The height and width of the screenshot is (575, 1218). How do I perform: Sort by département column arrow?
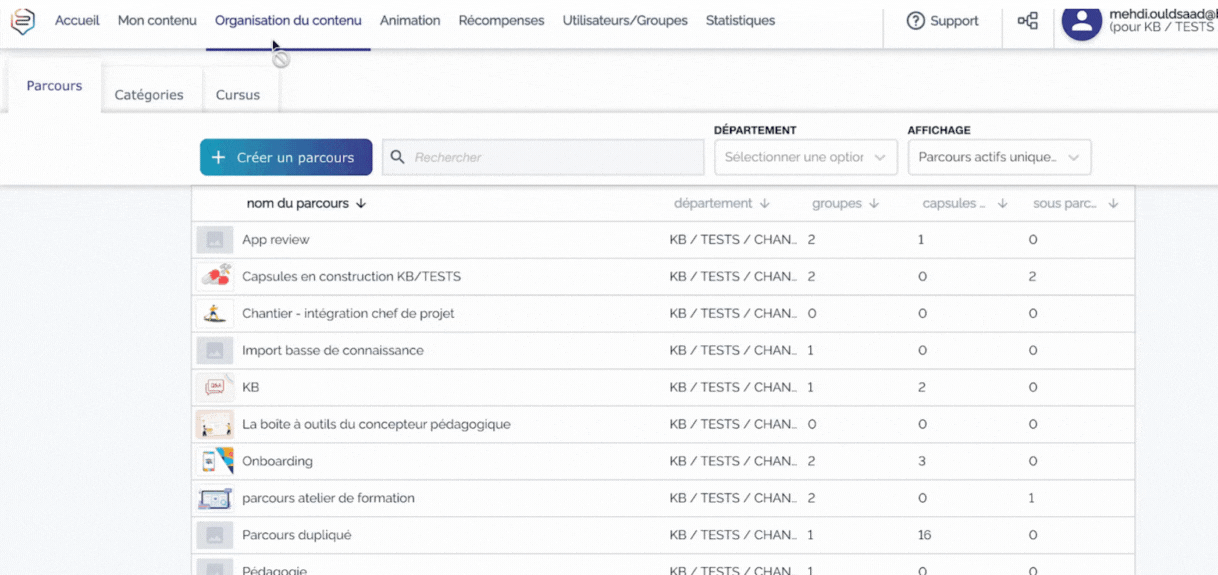pos(765,203)
